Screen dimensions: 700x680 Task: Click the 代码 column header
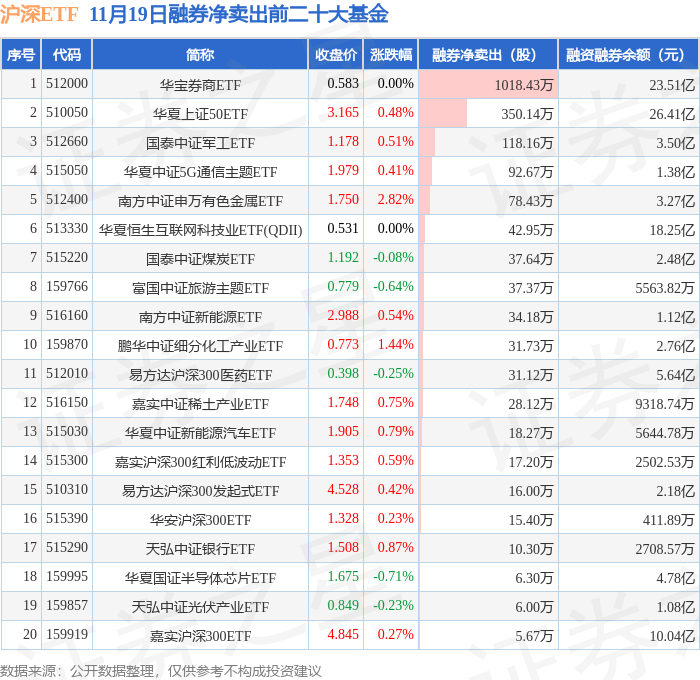(67, 54)
